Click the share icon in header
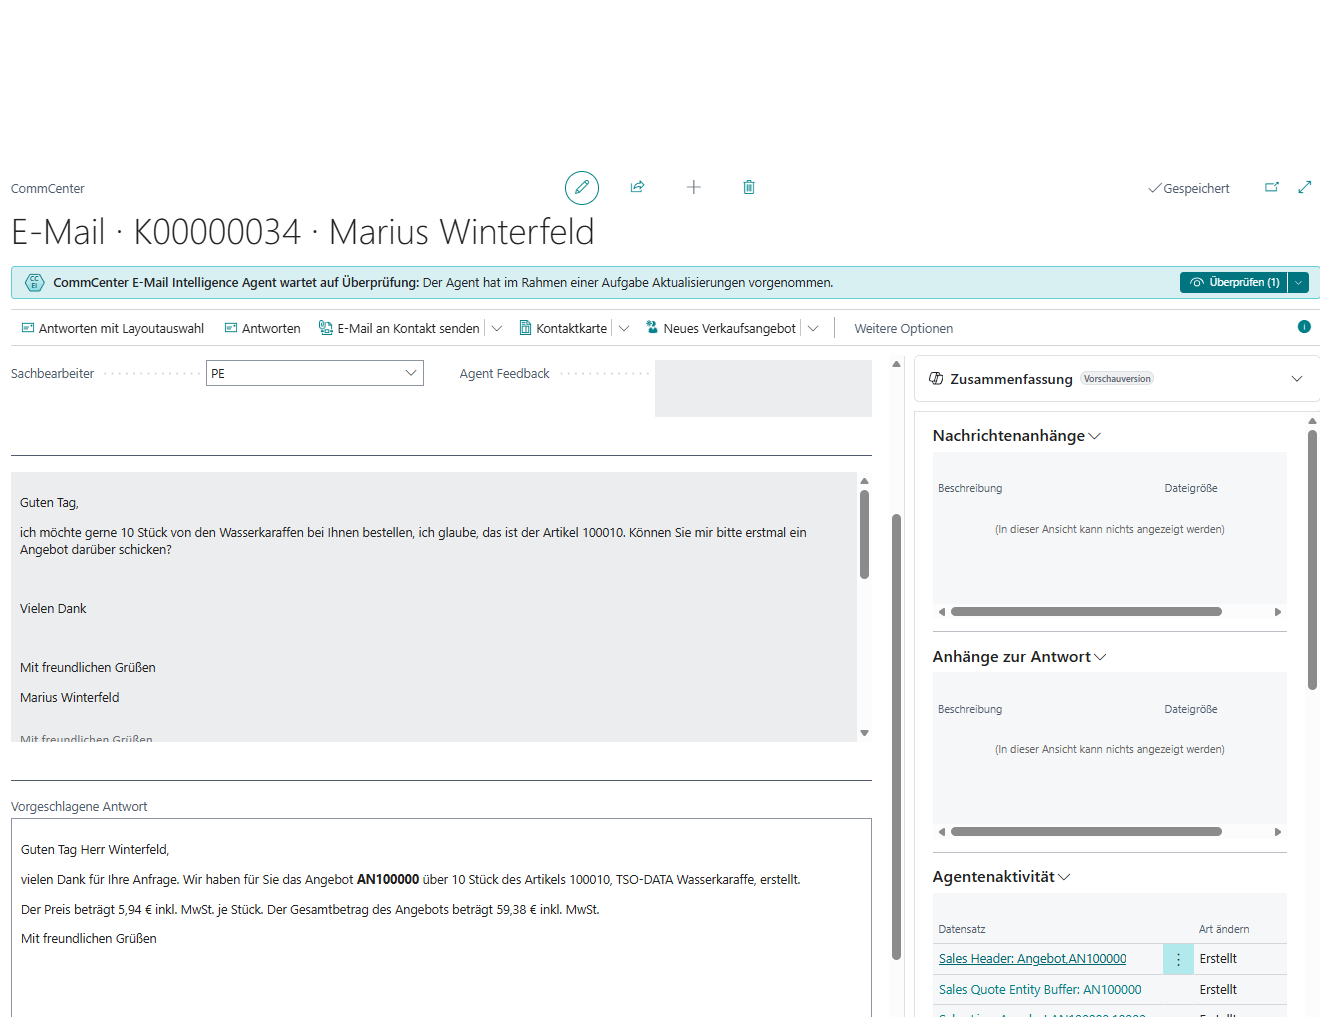Viewport: 1320px width, 1017px height. pyautogui.click(x=637, y=187)
